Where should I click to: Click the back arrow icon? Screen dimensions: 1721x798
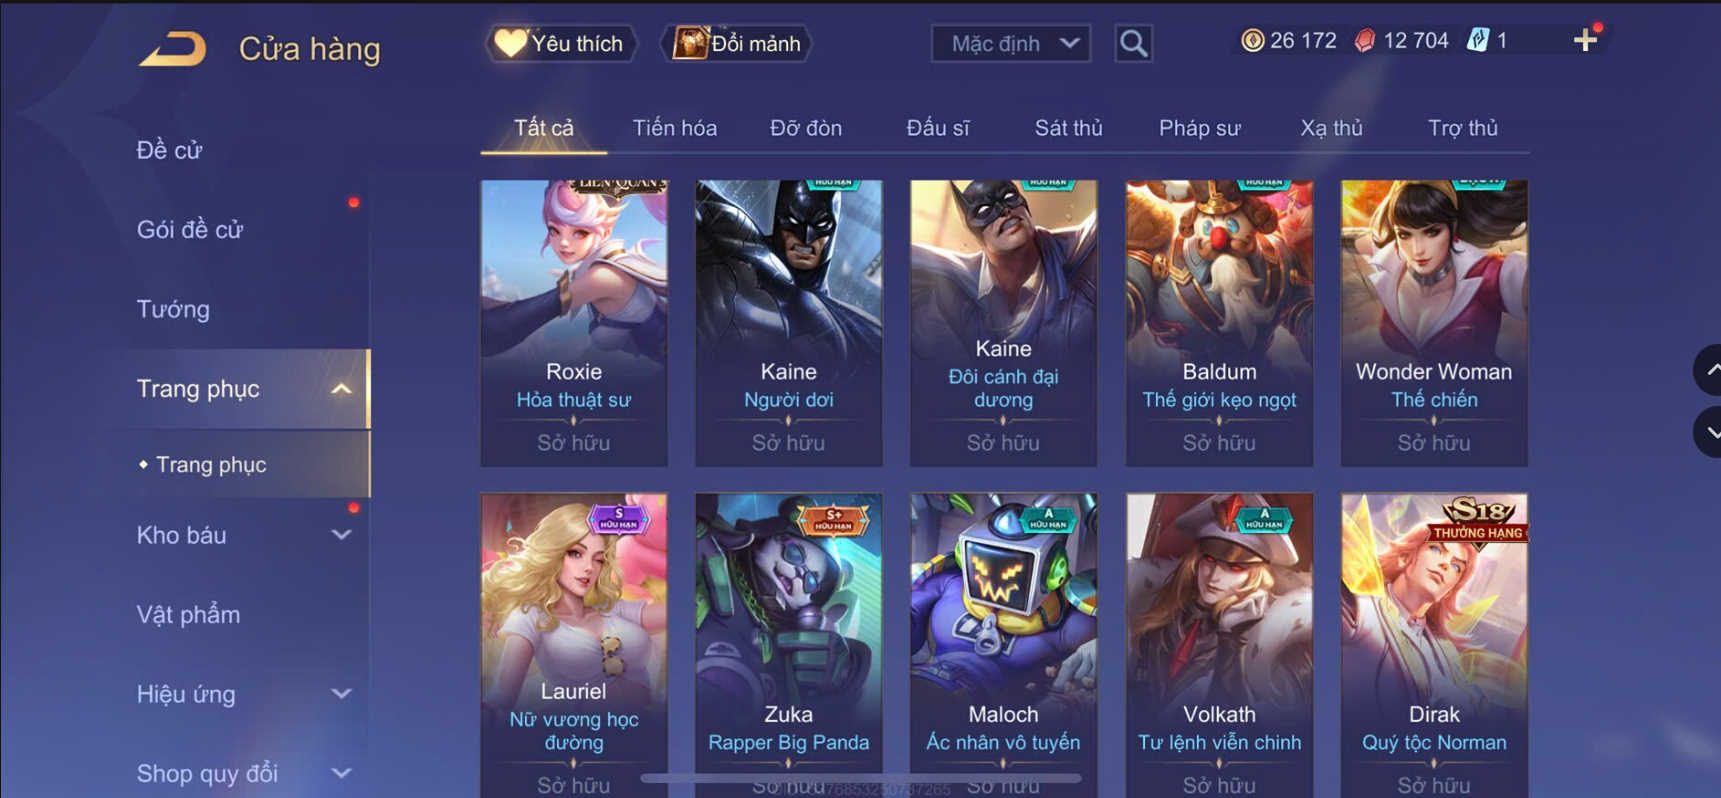173,48
